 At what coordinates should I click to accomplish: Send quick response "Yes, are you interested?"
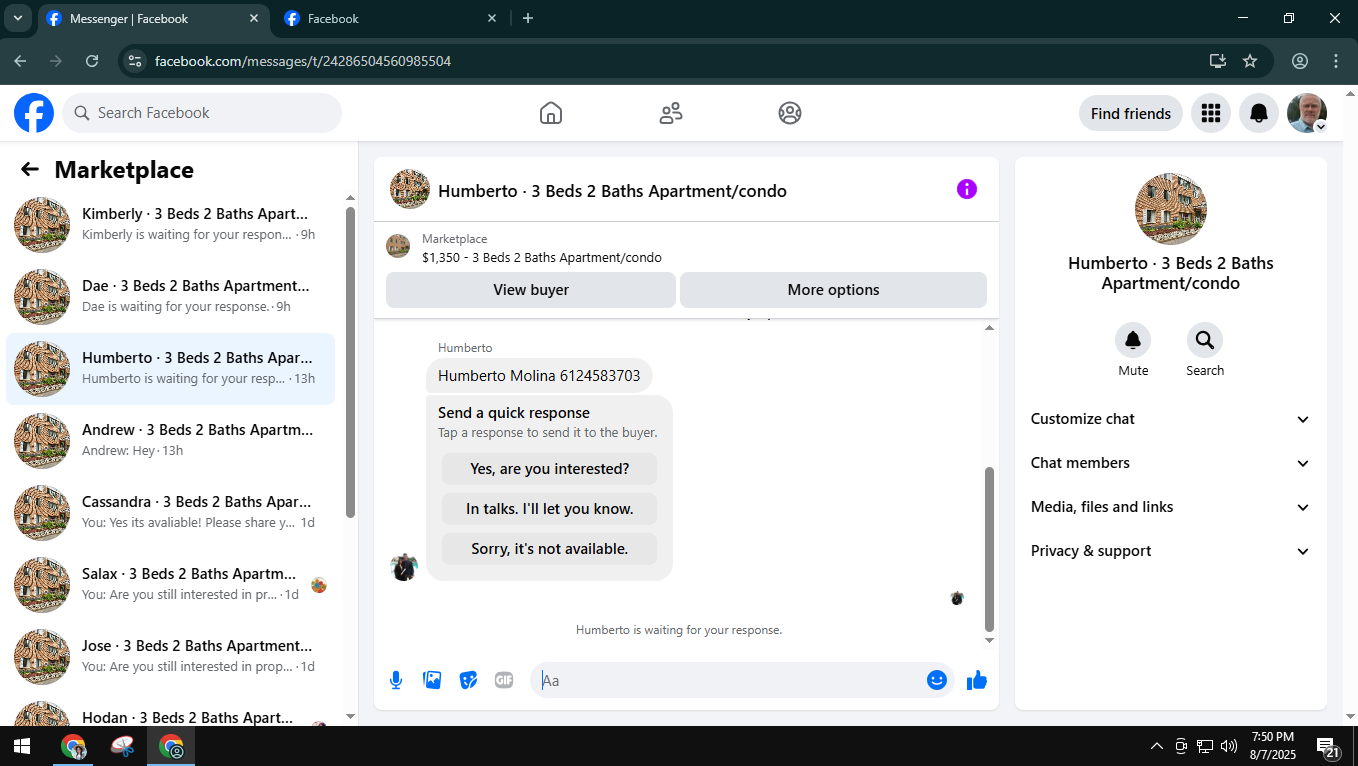coord(550,468)
